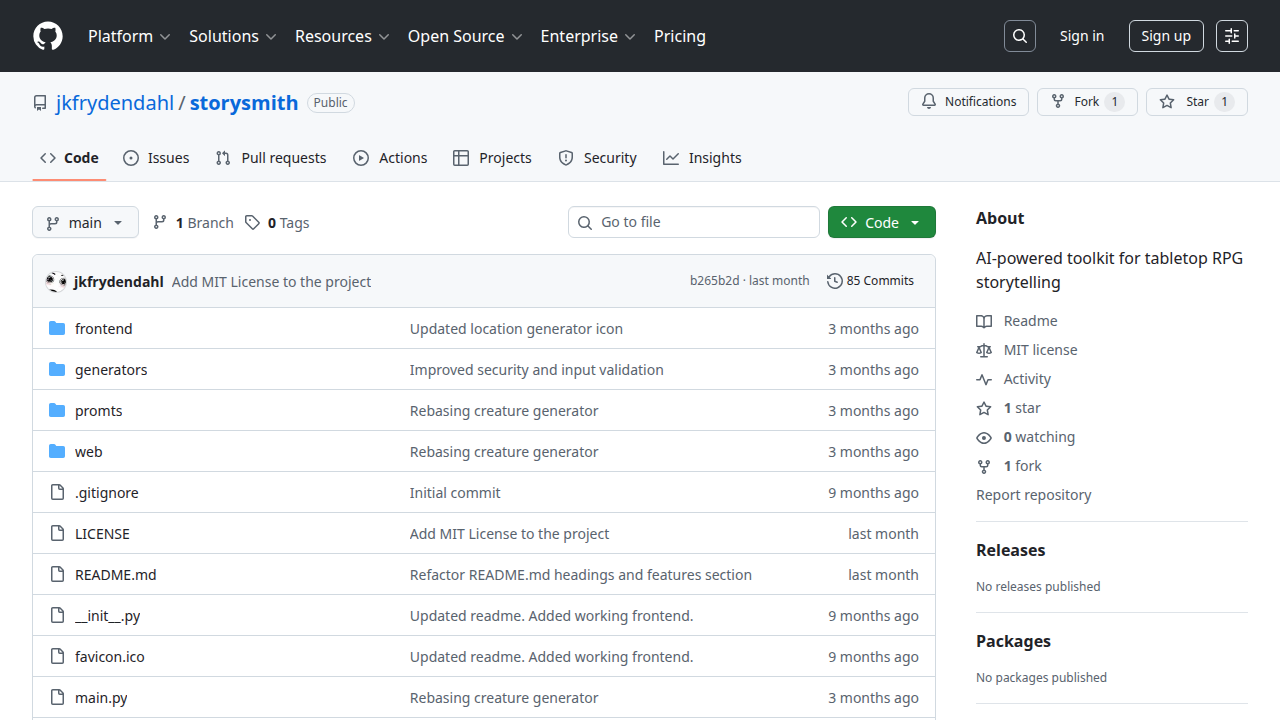Click the README.md file icon
The width and height of the screenshot is (1280, 720).
tap(57, 575)
